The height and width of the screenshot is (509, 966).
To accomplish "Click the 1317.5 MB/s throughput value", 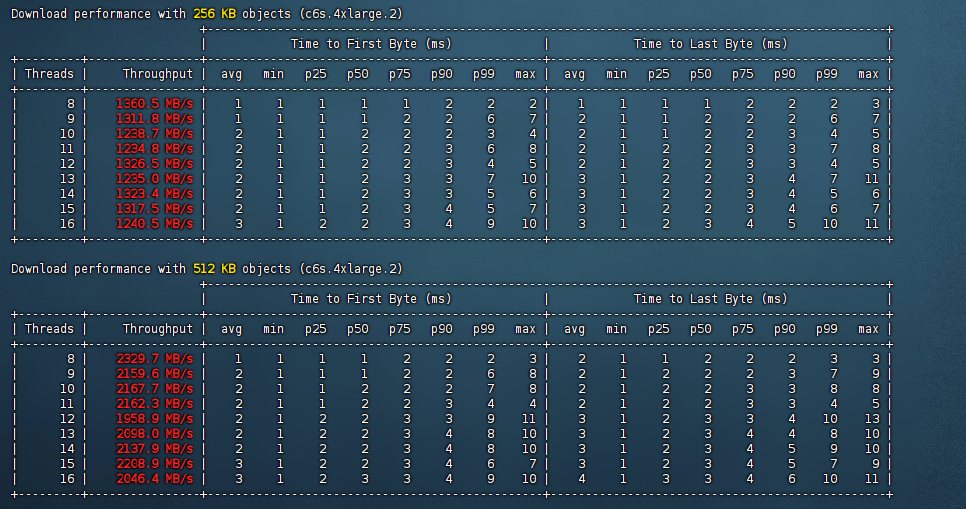I will click(x=155, y=209).
